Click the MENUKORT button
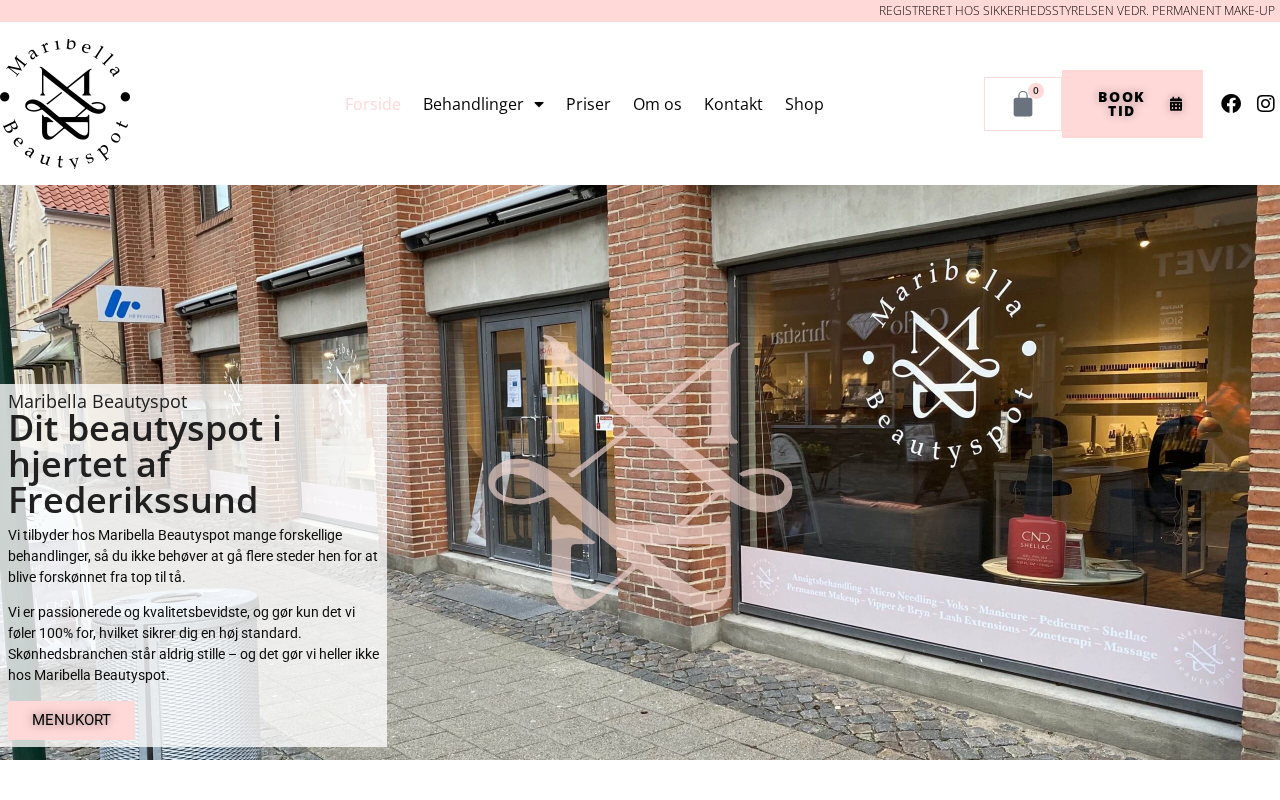Image resolution: width=1280 pixels, height=800 pixels. pos(71,720)
